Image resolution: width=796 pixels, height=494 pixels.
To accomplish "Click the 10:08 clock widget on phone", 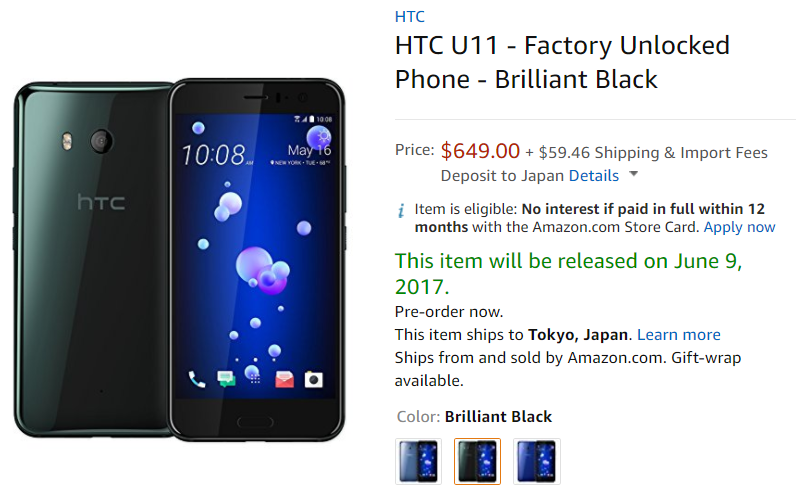I will (x=214, y=155).
